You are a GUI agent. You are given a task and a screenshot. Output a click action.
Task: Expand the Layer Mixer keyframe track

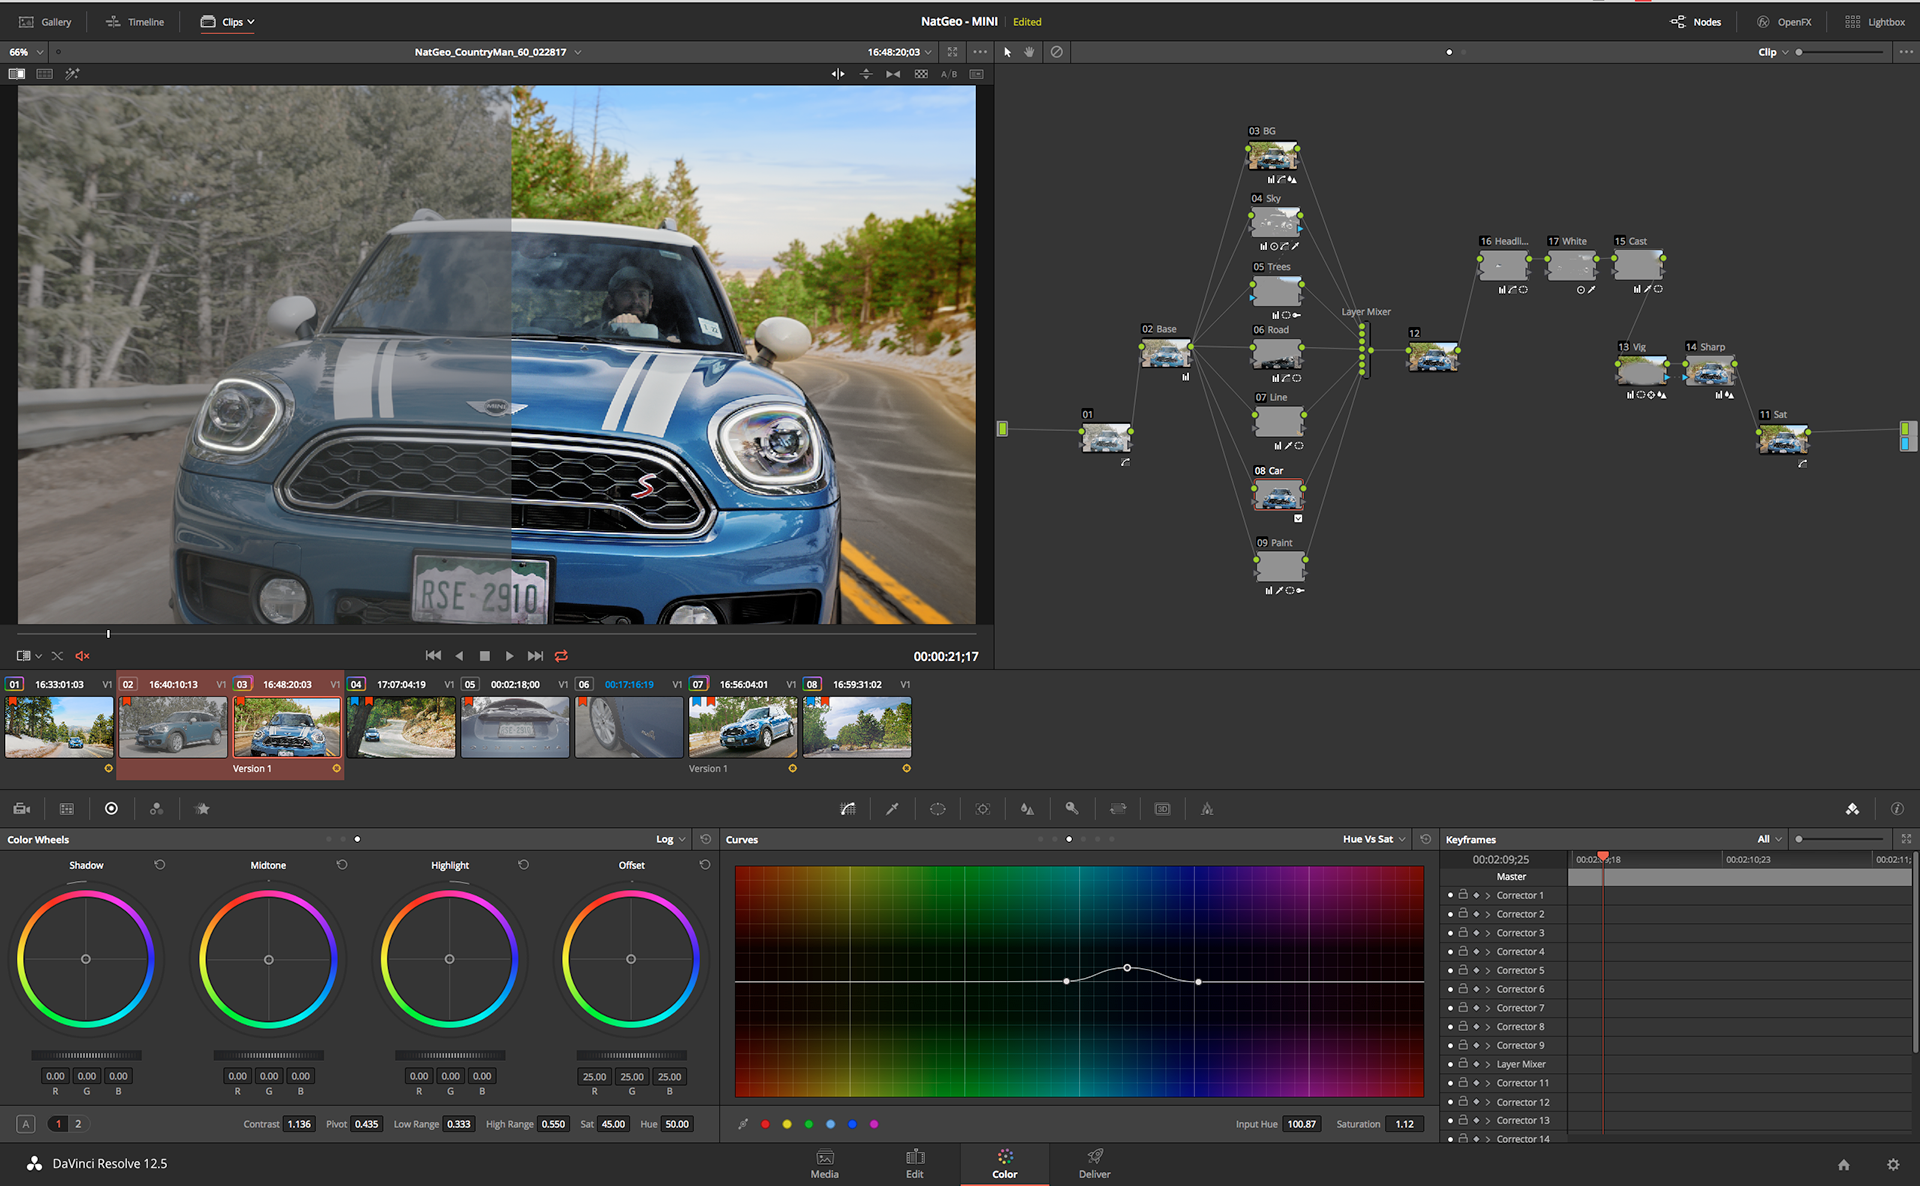[x=1488, y=1065]
